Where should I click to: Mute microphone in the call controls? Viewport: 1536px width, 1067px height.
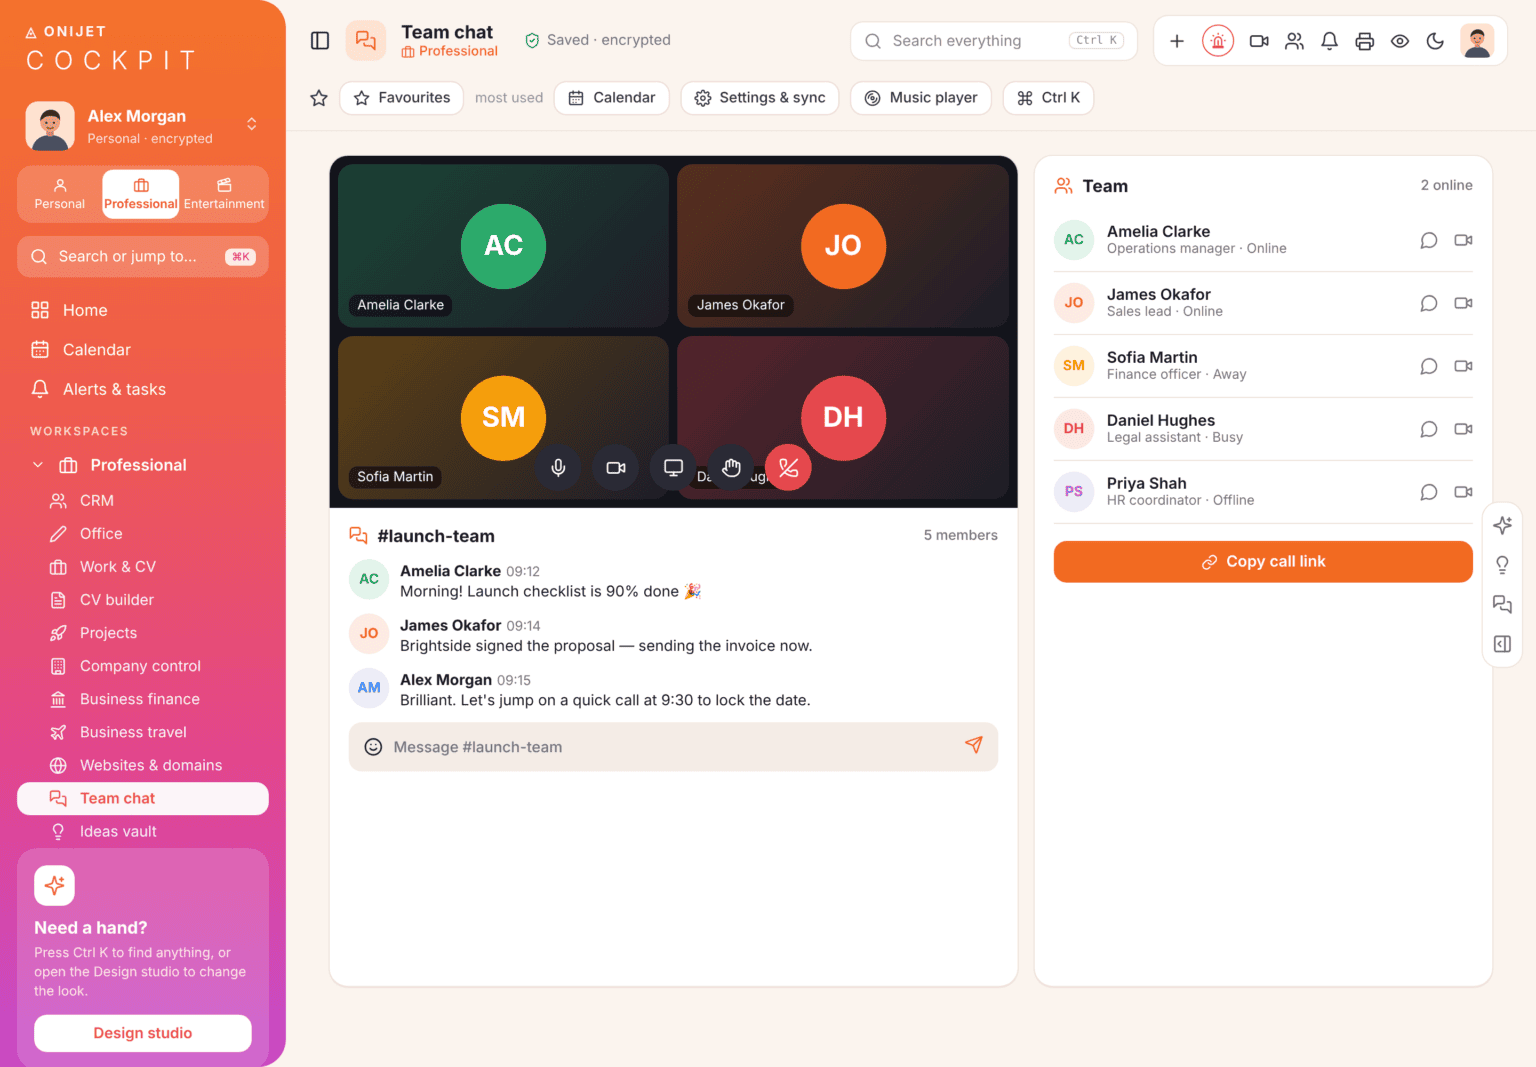coord(558,467)
